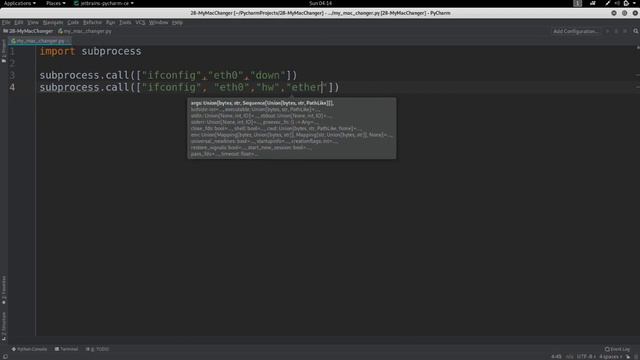Open the Applications menu in top panel

click(x=20, y=3)
